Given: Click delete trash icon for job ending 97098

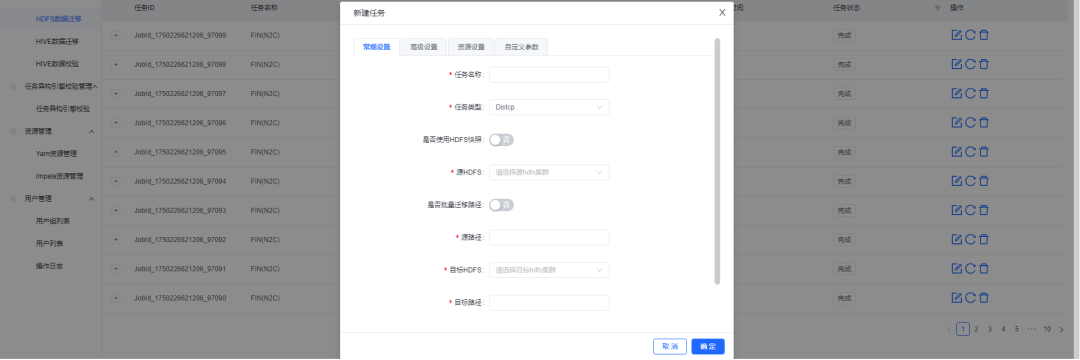Looking at the screenshot, I should (984, 64).
